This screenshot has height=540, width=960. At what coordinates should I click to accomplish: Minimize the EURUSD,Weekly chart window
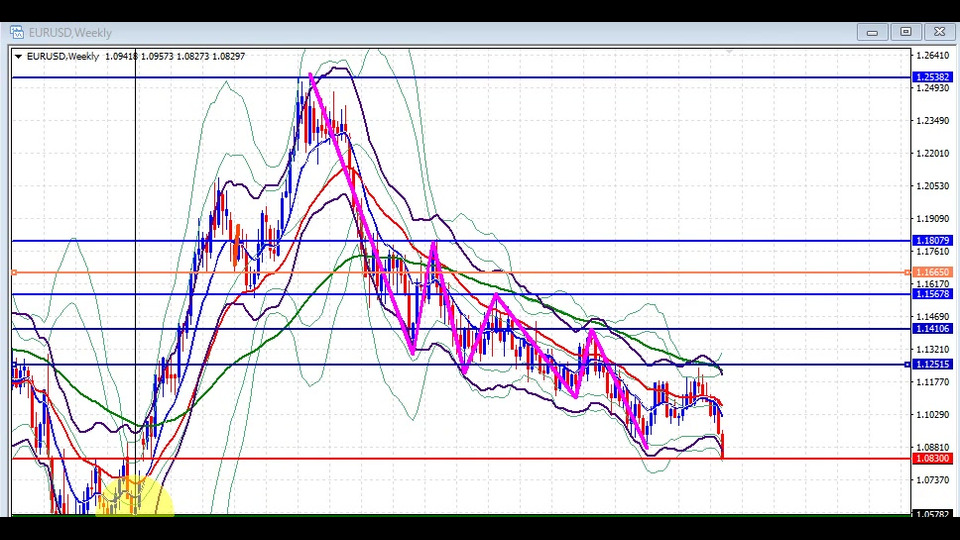(x=872, y=32)
